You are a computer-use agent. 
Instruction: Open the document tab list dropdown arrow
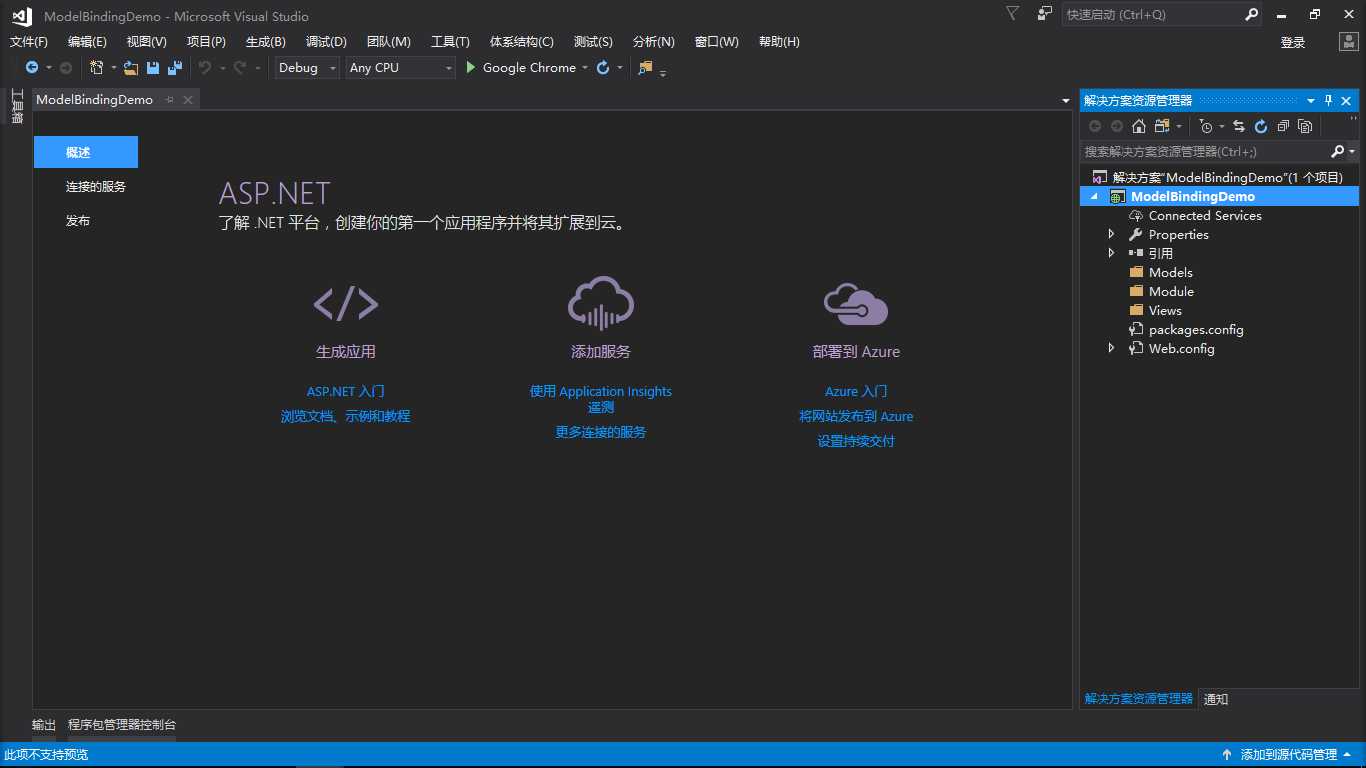(1066, 100)
